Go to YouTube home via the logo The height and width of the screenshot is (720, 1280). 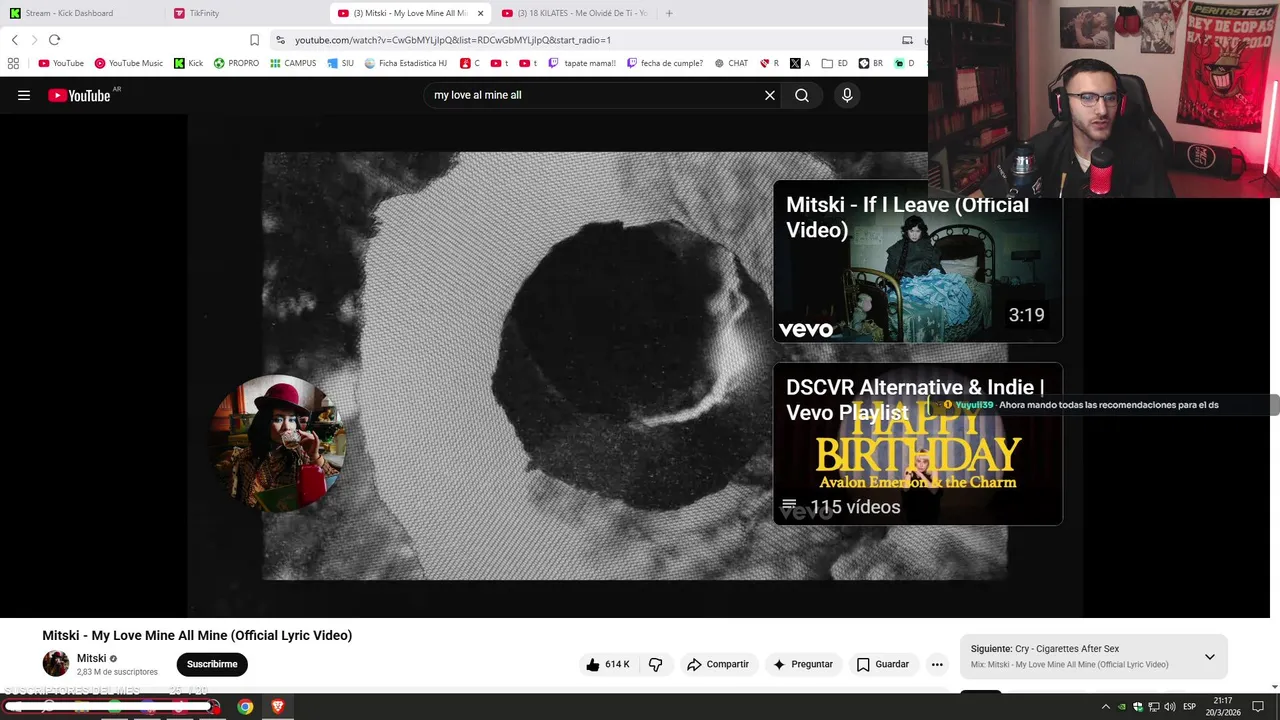tap(79, 95)
